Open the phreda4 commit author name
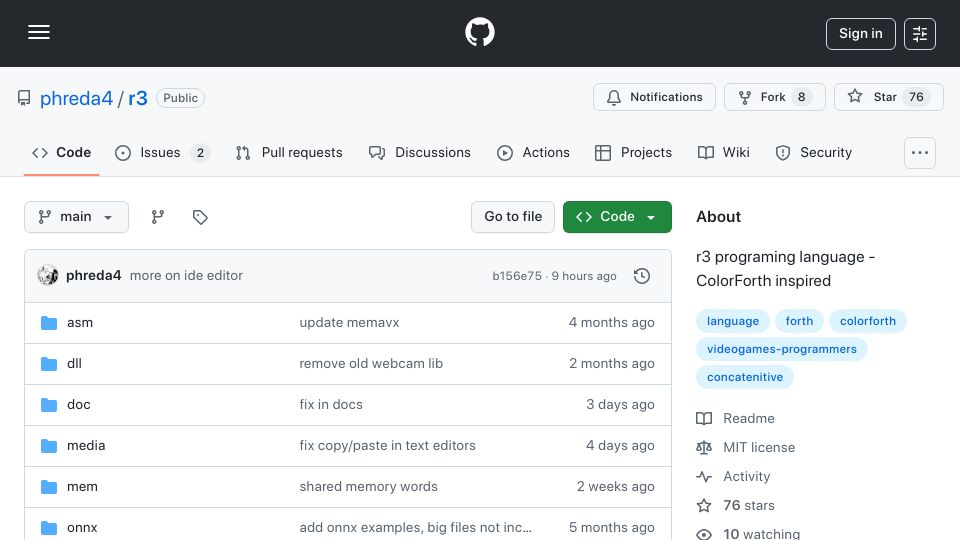Image resolution: width=960 pixels, height=540 pixels. point(94,276)
